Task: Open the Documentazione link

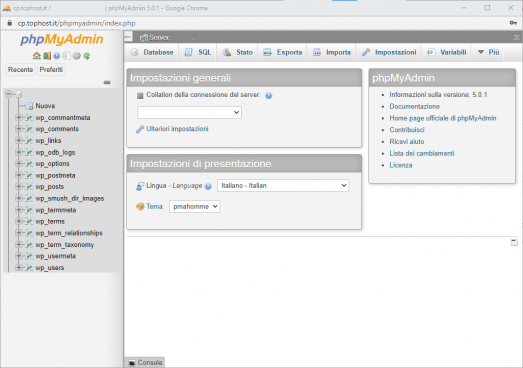Action: click(x=415, y=106)
